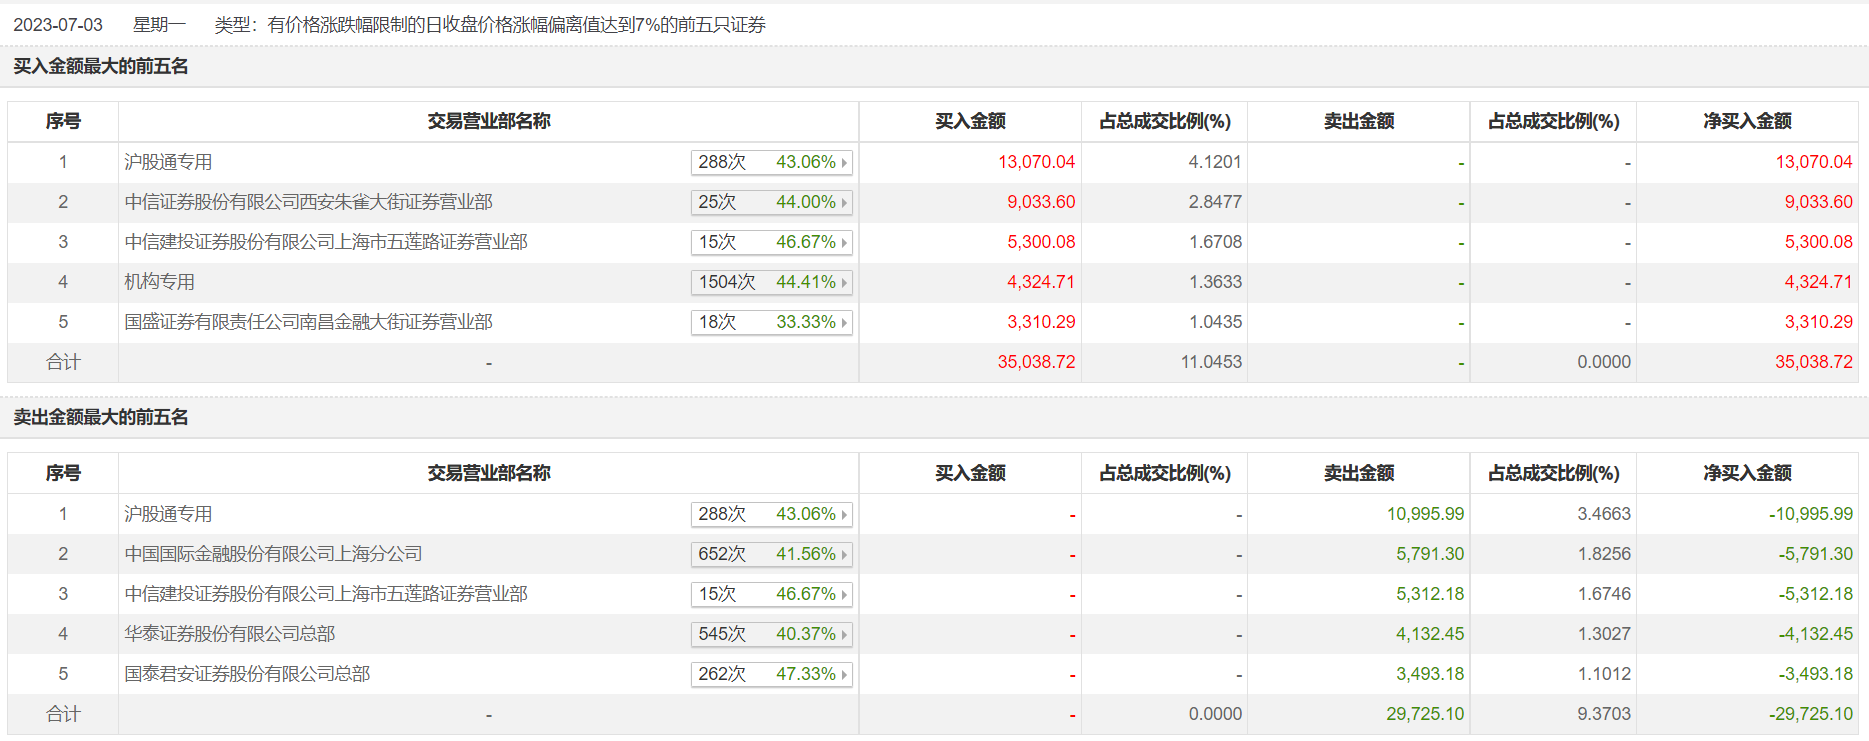Viewport: 1869px width, 741px height.
Task: Open 中信证券西安朱雀大街证券营业部 link
Action: click(x=308, y=202)
